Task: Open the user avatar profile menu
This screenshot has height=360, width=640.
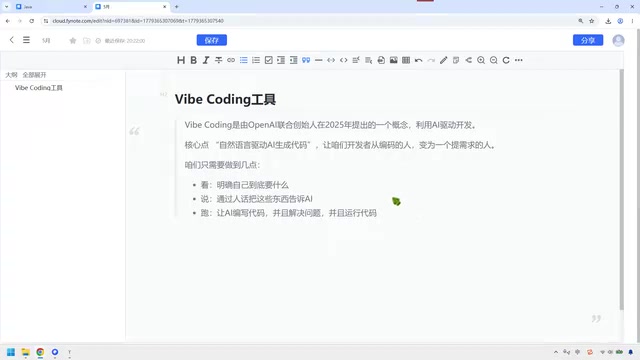Action: pyautogui.click(x=618, y=40)
